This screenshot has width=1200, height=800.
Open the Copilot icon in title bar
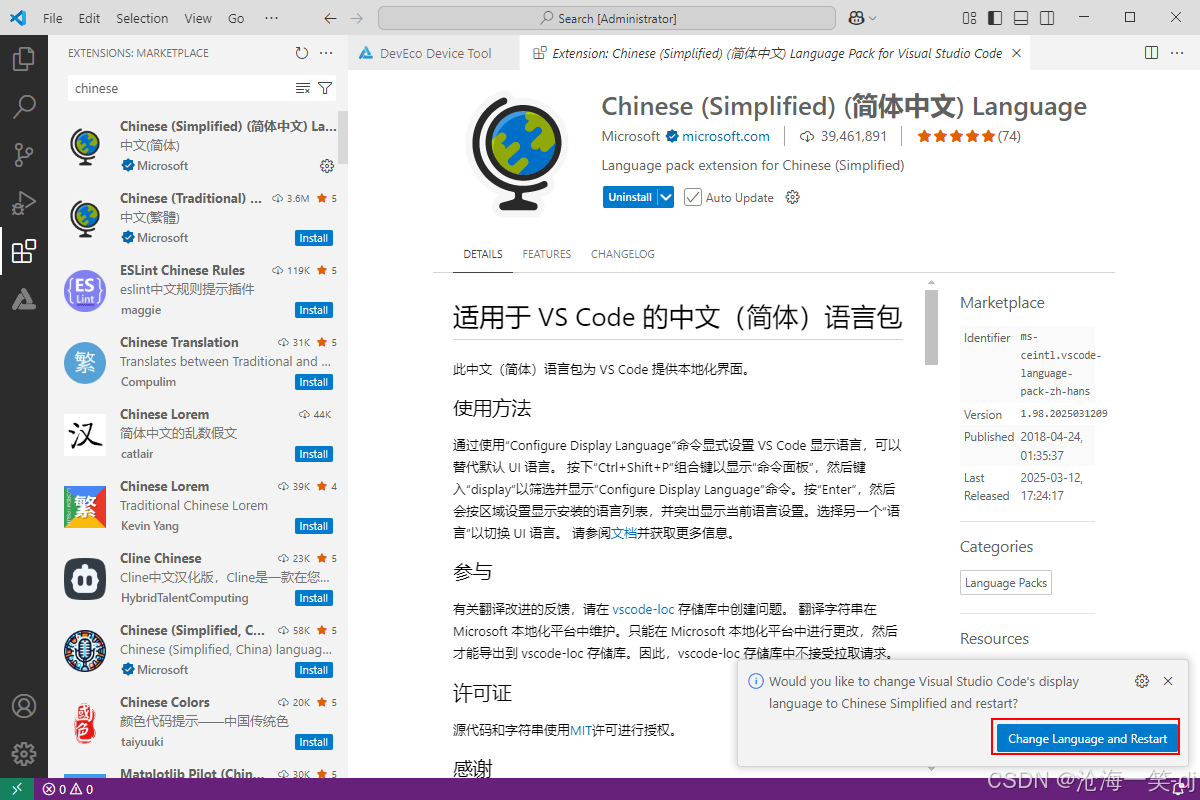856,18
